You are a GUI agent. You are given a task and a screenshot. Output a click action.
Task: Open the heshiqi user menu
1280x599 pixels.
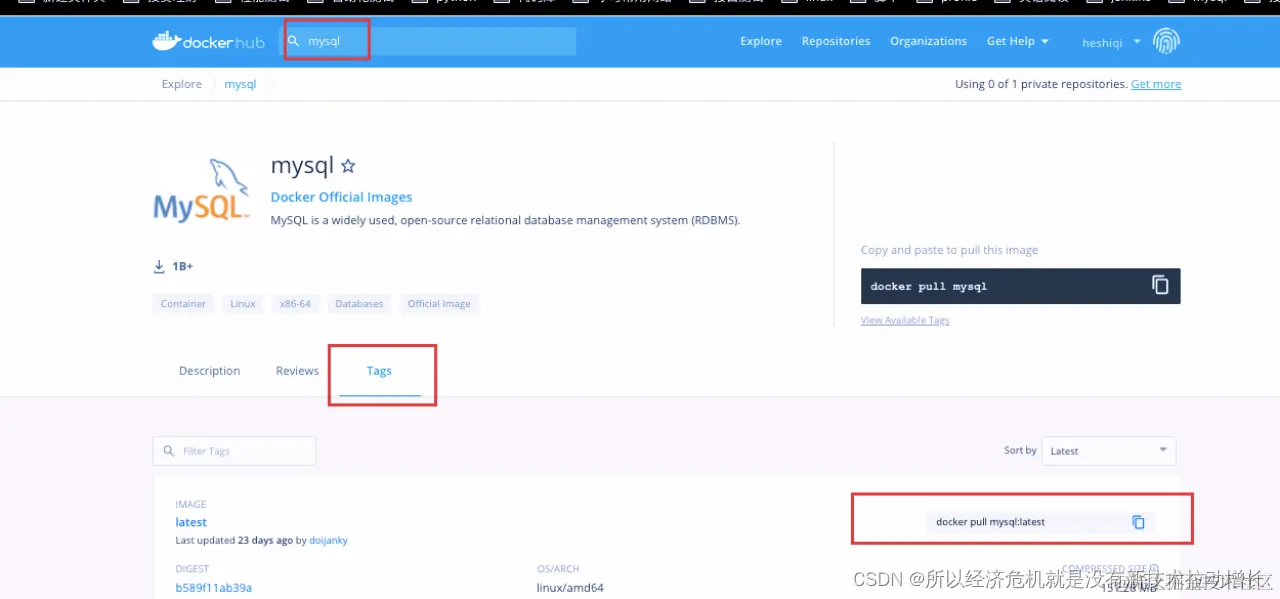1111,42
